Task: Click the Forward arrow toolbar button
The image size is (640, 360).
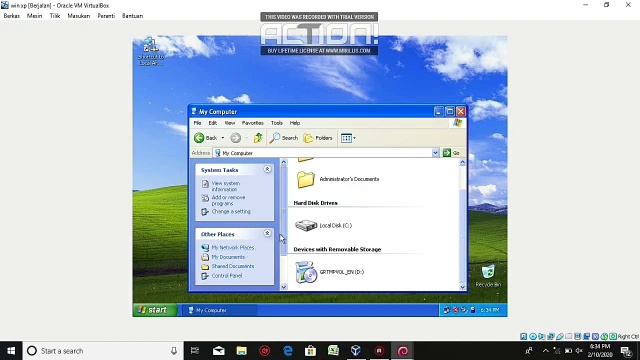Action: pos(236,138)
